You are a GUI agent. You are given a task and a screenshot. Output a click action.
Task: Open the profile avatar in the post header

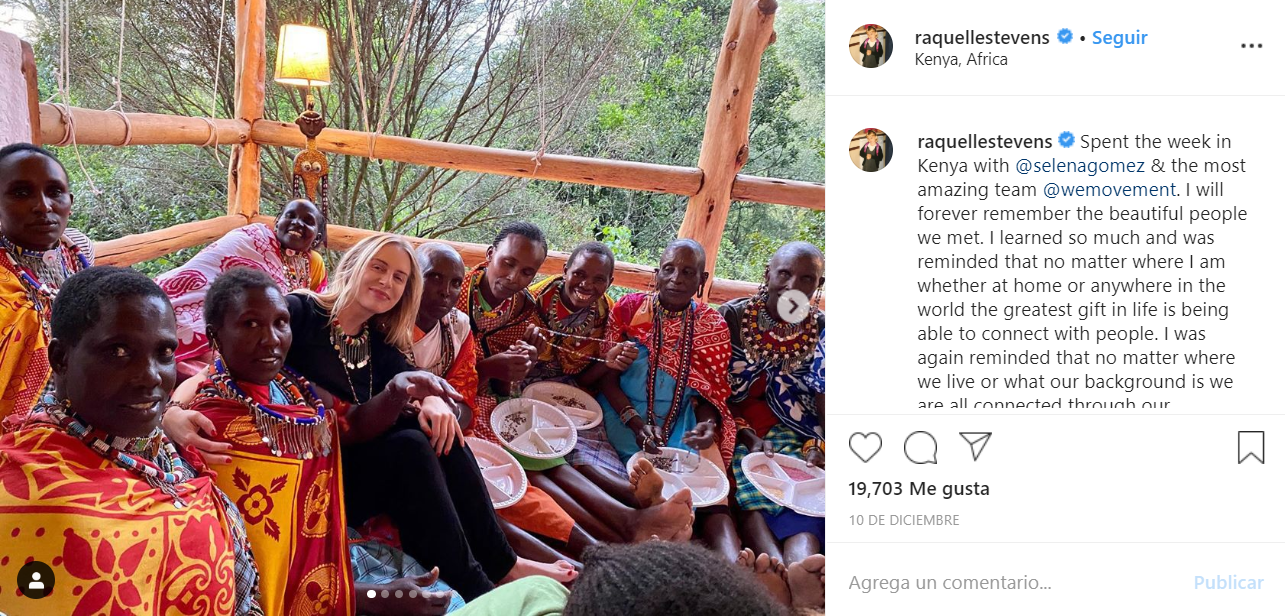(x=871, y=46)
